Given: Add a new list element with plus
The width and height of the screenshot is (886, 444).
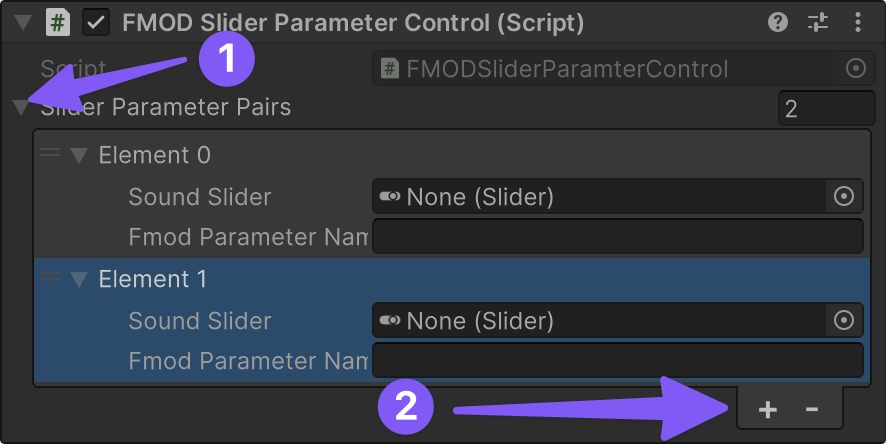Looking at the screenshot, I should point(767,409).
